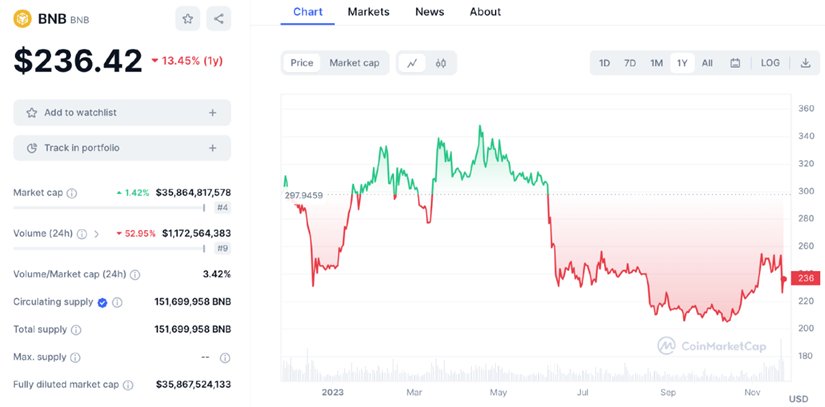825x407 pixels.
Task: Click the Market cap rank slider bar
Action: click(x=109, y=208)
